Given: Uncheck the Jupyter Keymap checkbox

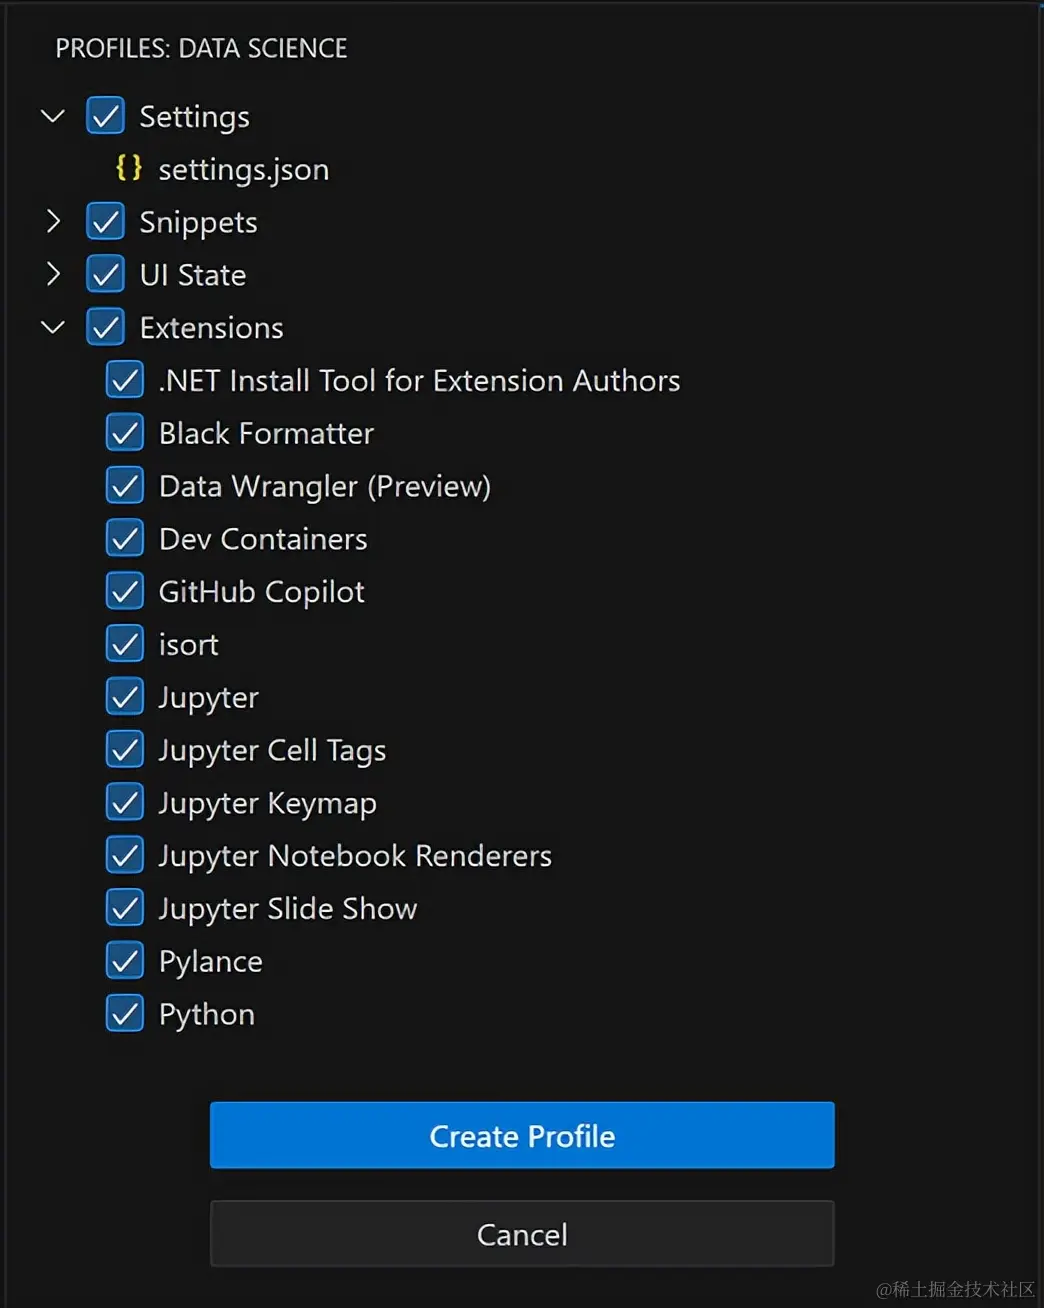Looking at the screenshot, I should coord(125,802).
